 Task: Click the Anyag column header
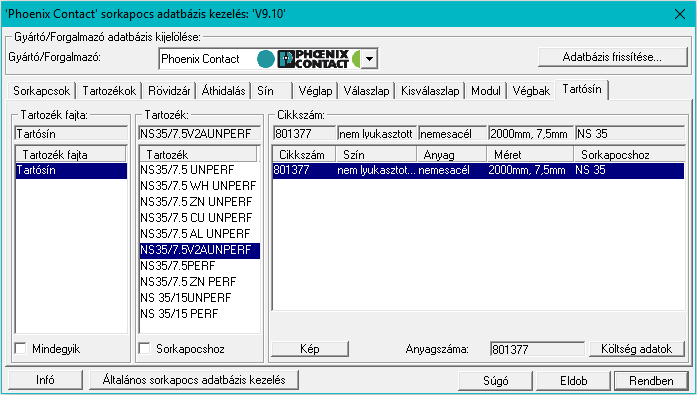pos(451,155)
